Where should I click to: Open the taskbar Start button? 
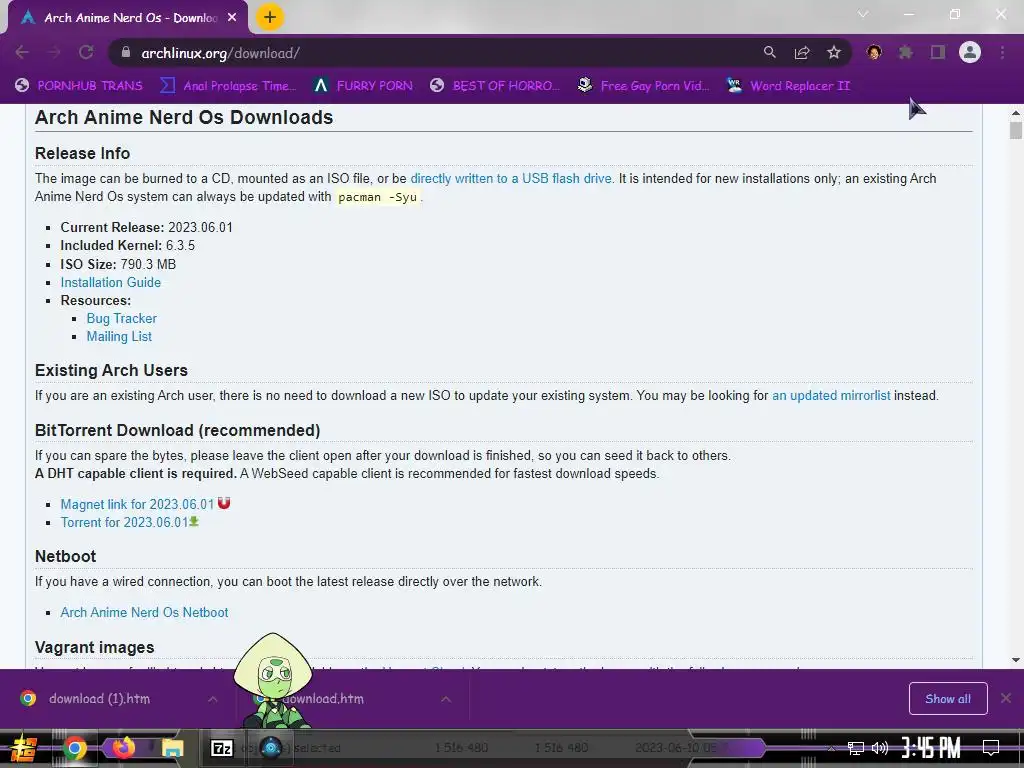24,748
